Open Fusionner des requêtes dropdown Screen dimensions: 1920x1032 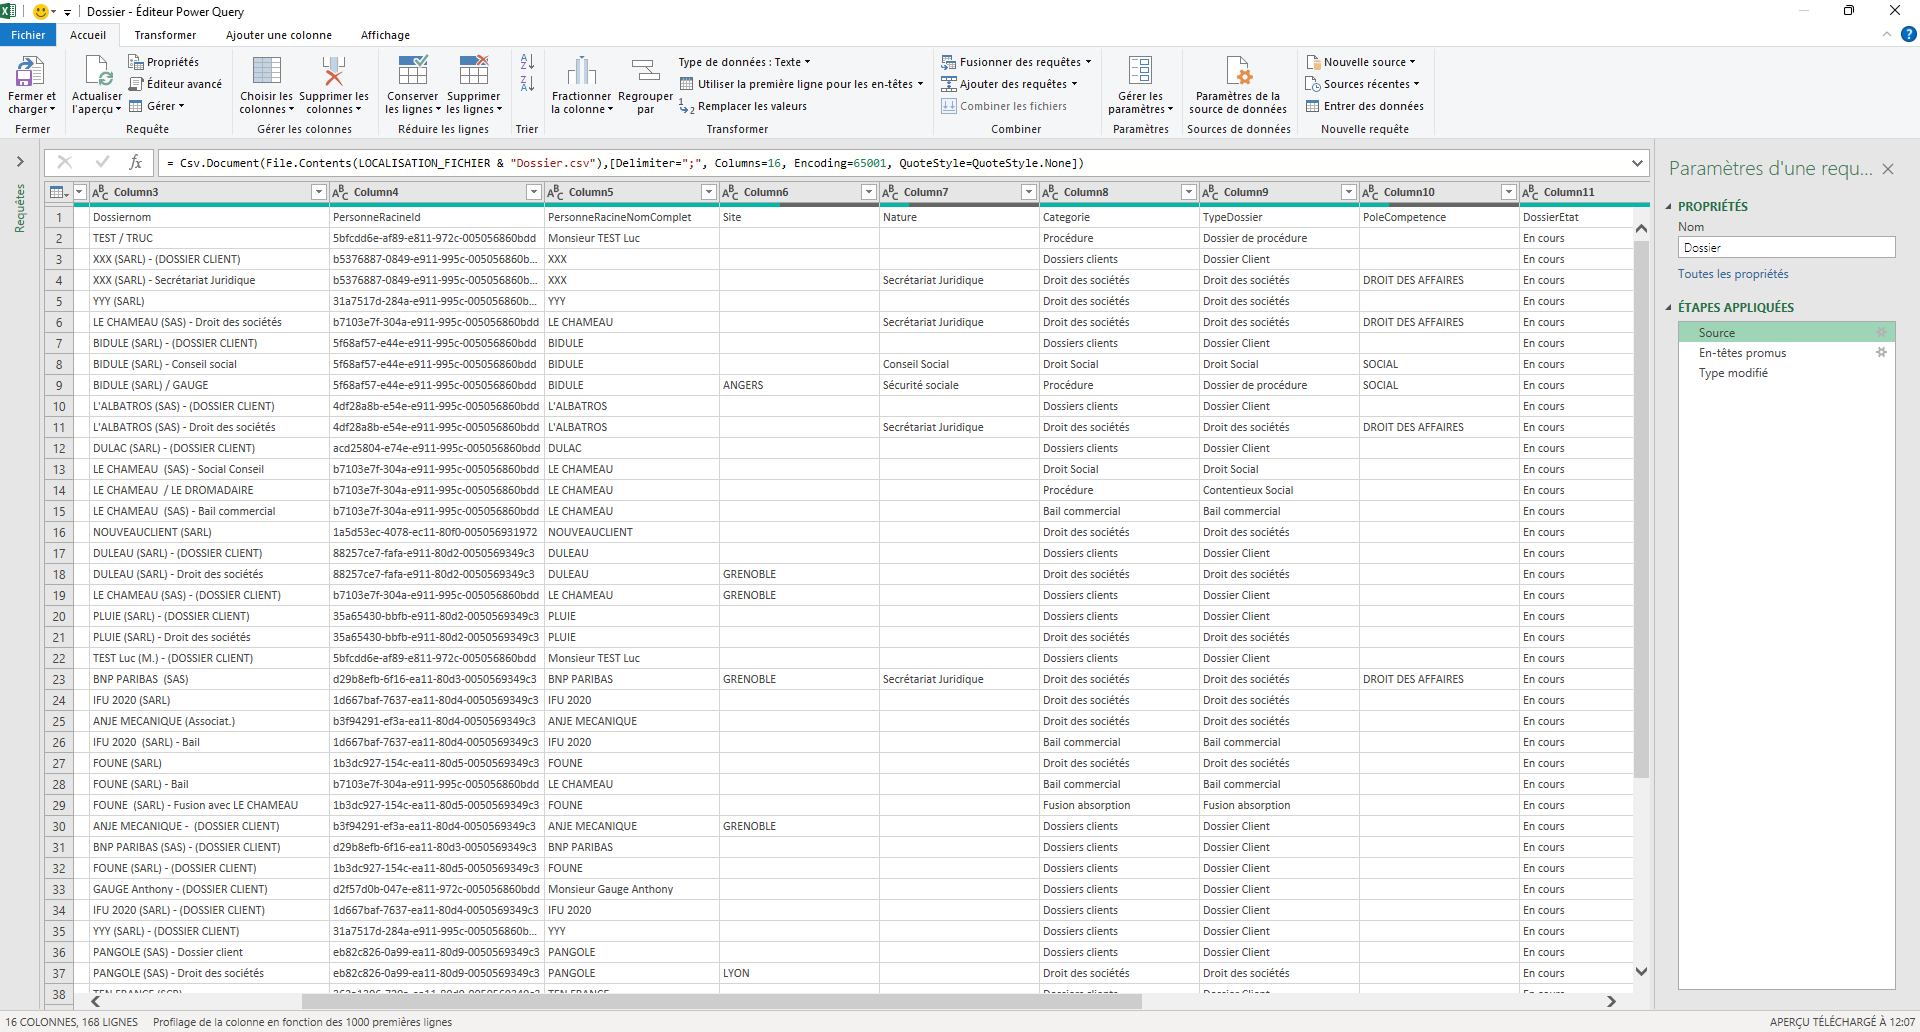1017,62
